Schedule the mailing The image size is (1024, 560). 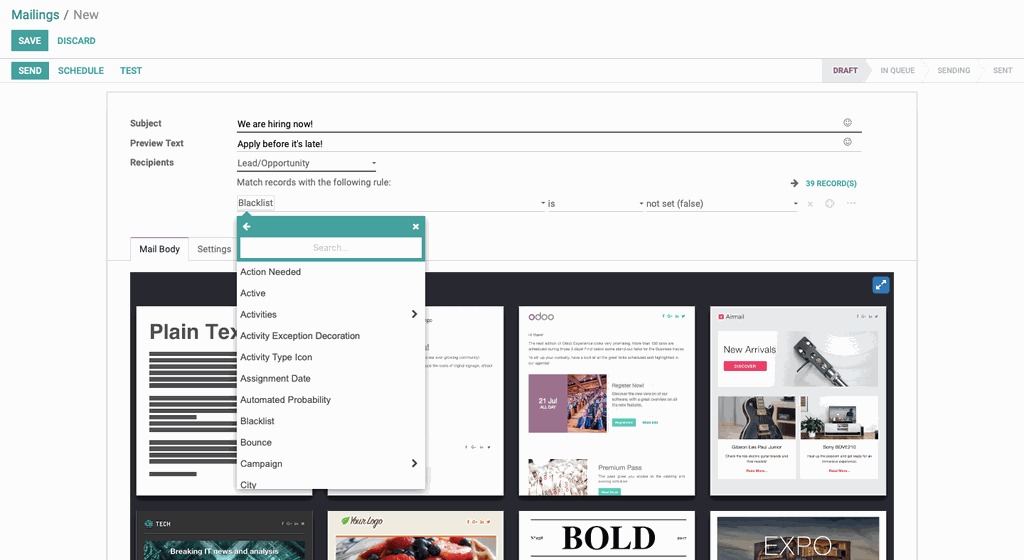[81, 70]
